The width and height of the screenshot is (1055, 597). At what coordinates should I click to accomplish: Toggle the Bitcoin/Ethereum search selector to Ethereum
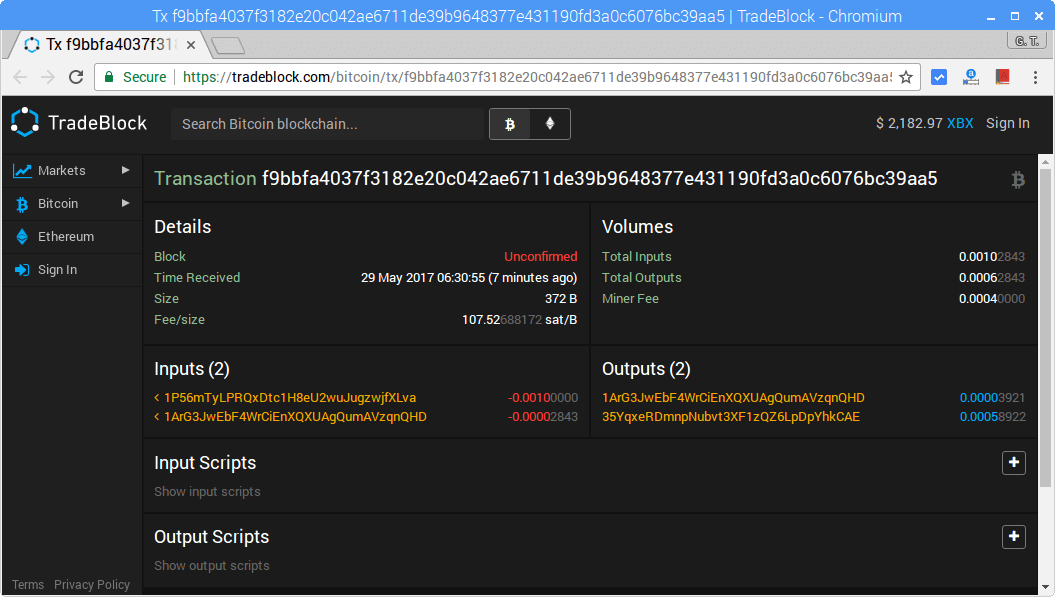coord(550,124)
